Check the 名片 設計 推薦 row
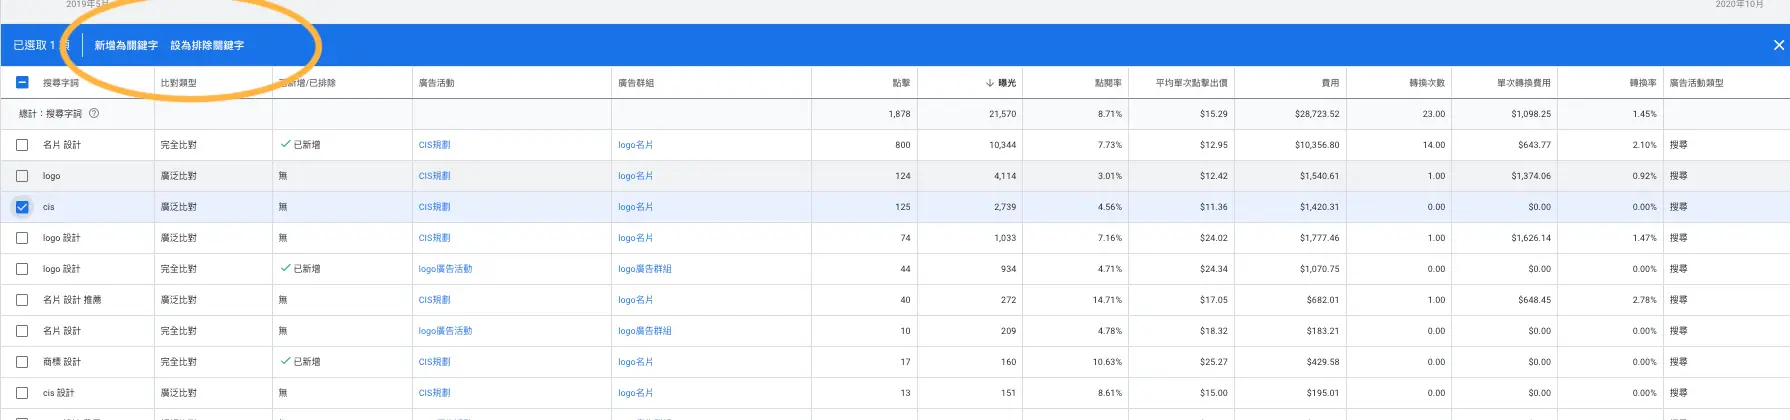Viewport: 1790px width, 420px height. (22, 300)
